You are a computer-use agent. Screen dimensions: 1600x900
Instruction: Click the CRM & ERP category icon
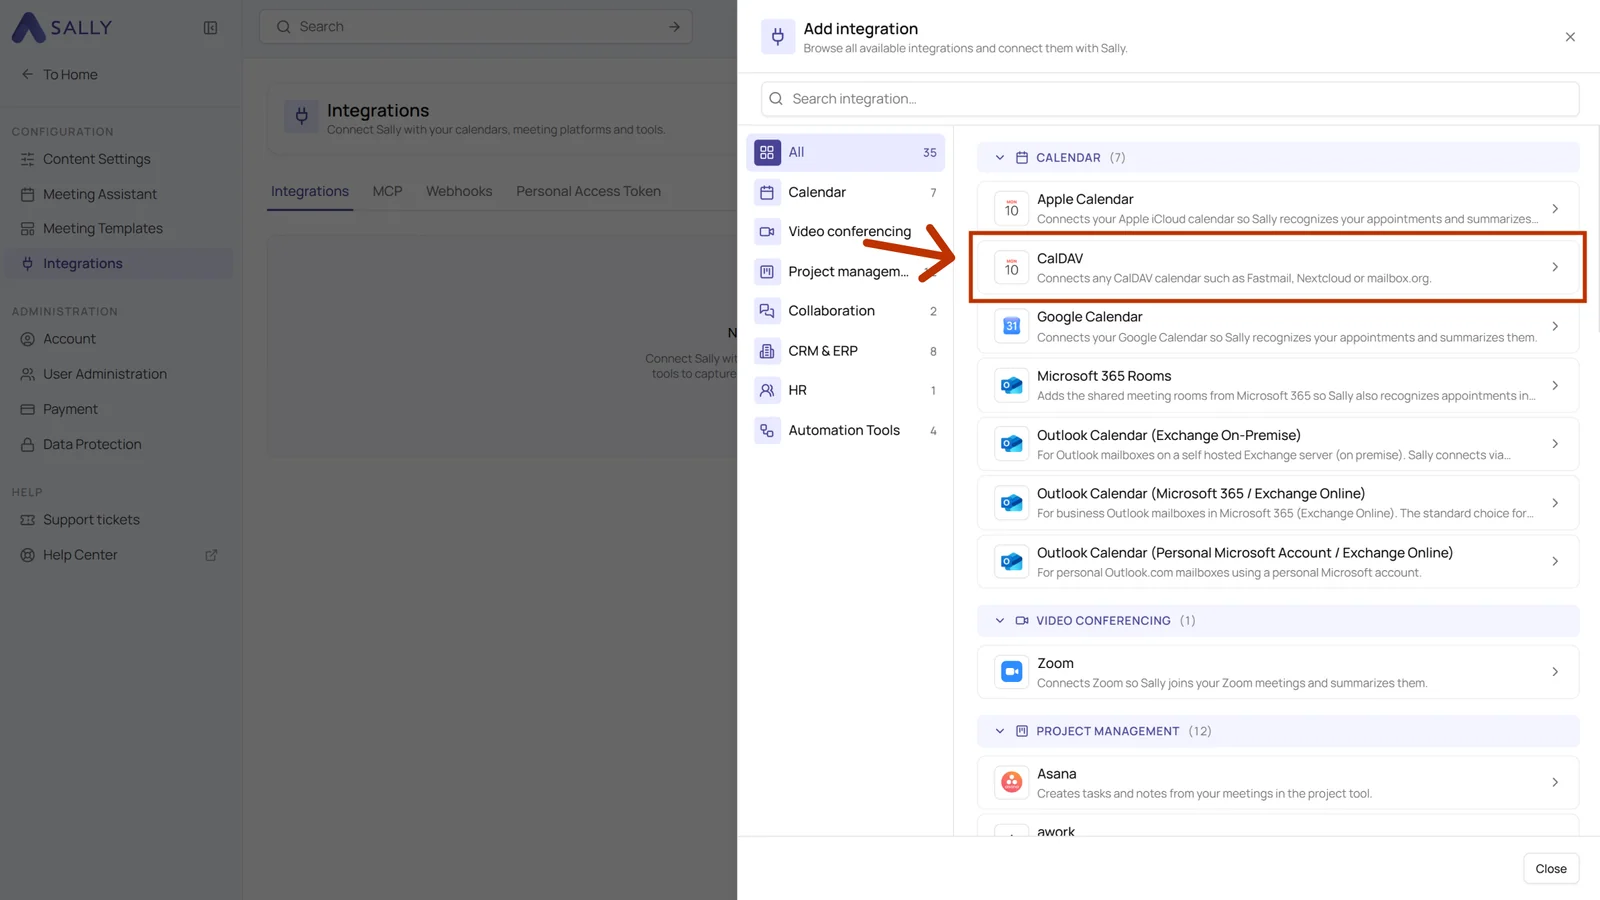click(x=767, y=351)
